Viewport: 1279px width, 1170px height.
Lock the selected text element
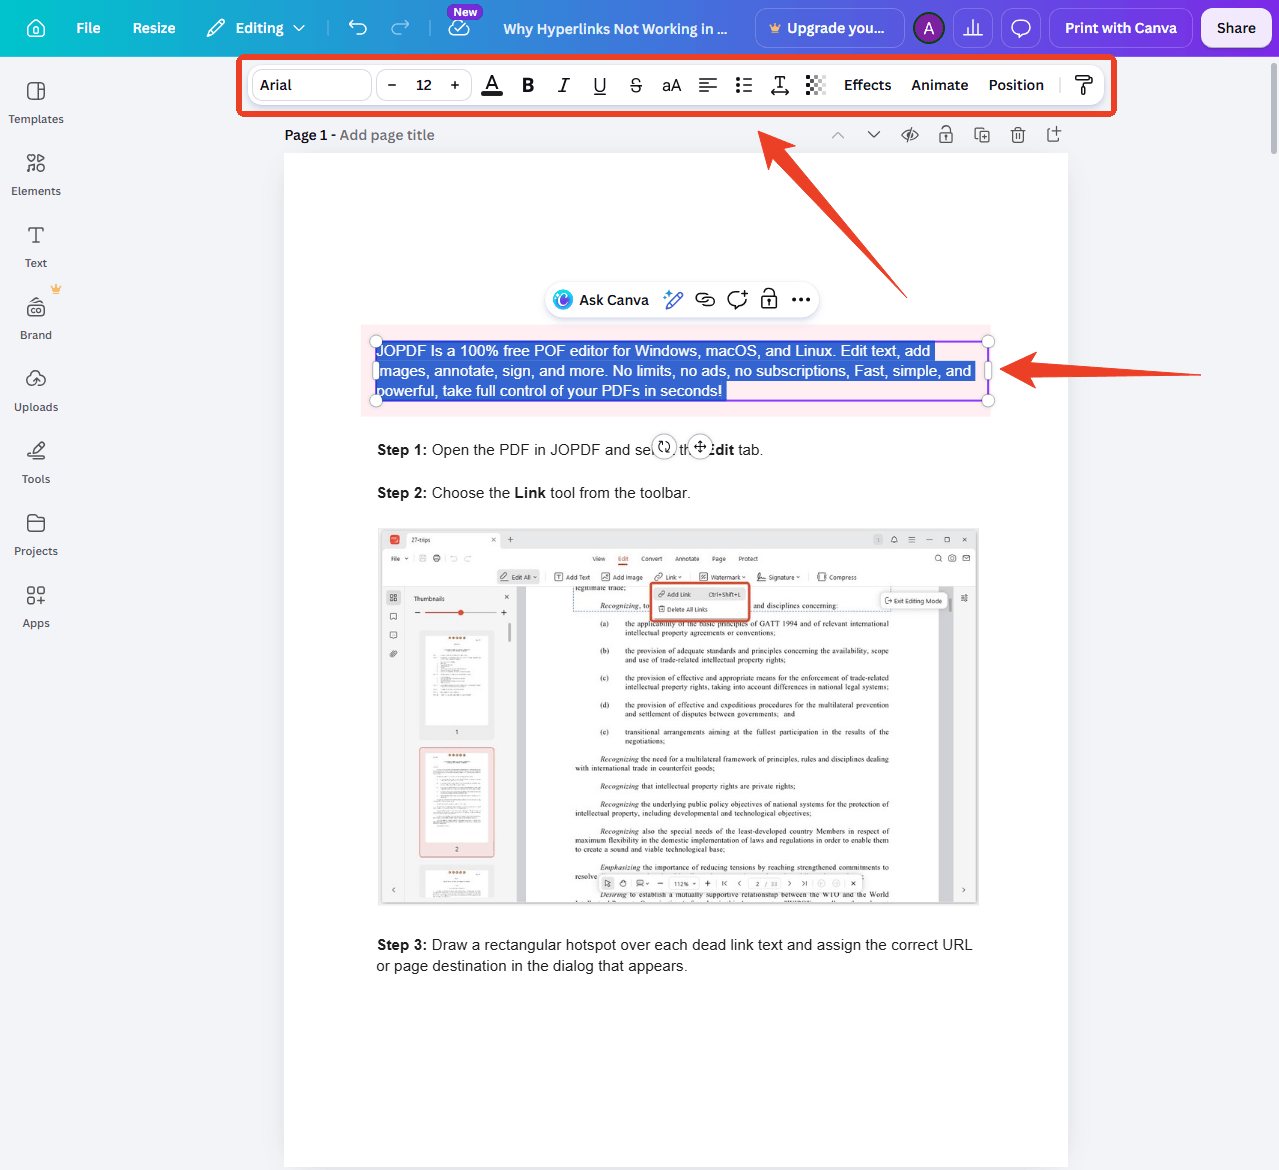click(x=769, y=300)
